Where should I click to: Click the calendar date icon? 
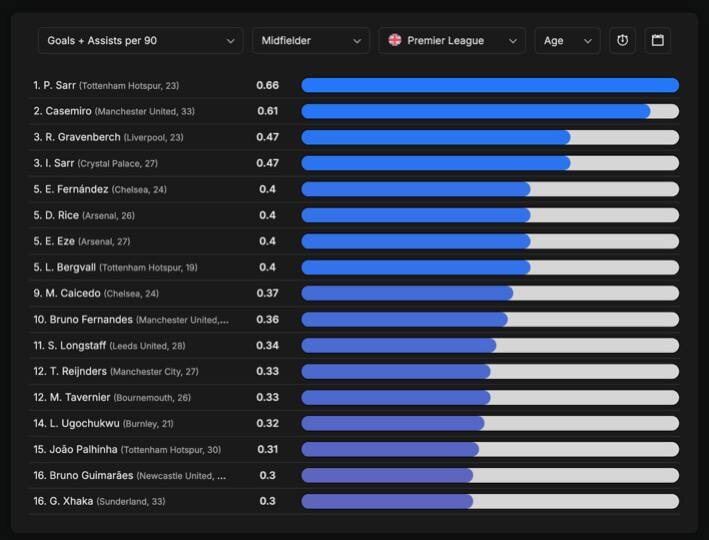click(x=657, y=41)
